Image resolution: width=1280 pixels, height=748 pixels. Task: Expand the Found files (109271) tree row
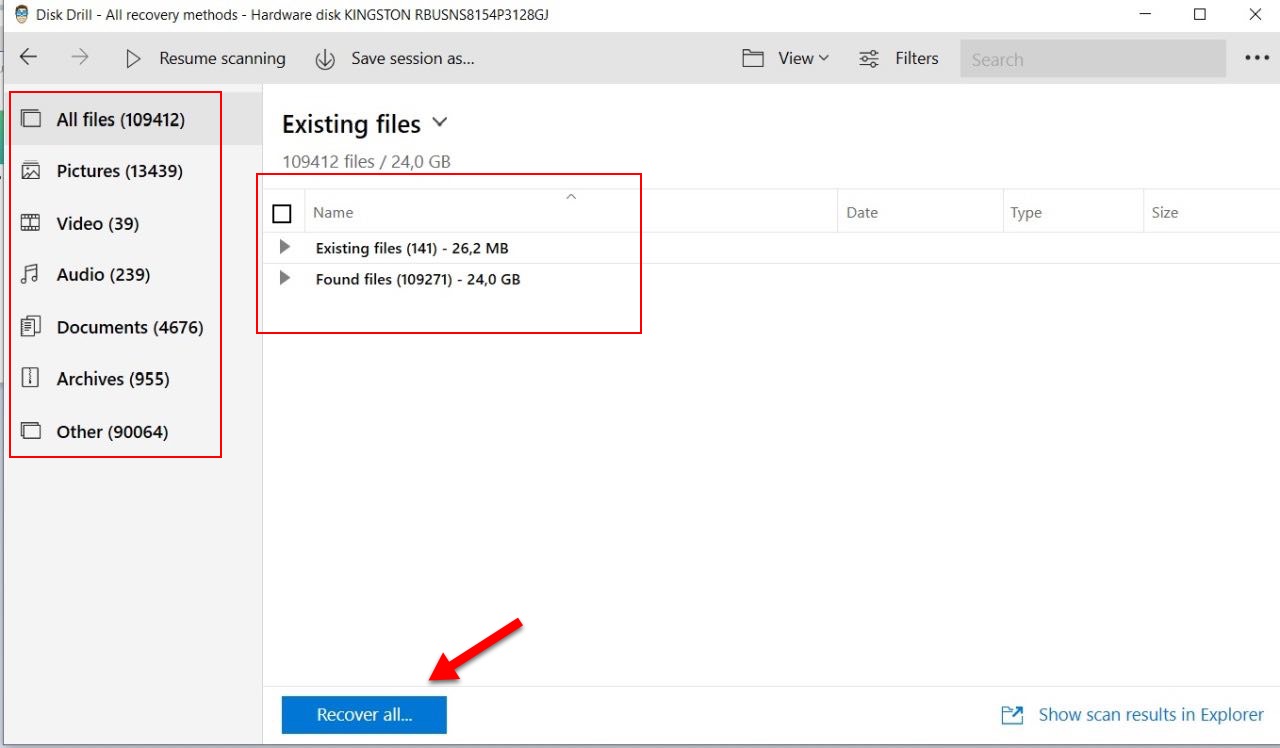pos(285,278)
